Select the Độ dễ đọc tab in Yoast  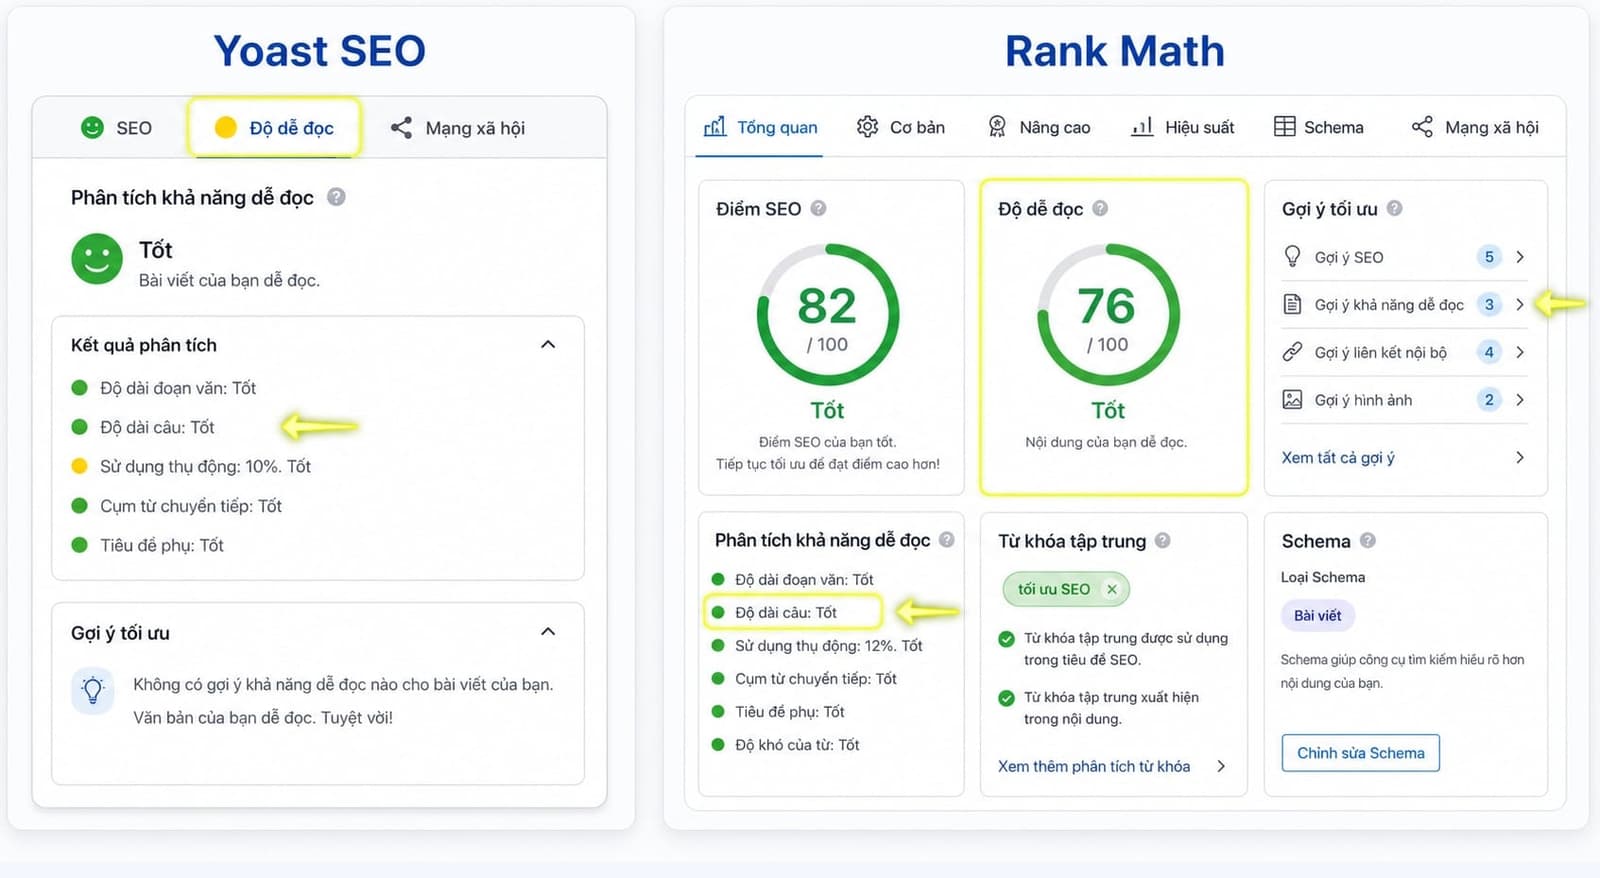[274, 128]
